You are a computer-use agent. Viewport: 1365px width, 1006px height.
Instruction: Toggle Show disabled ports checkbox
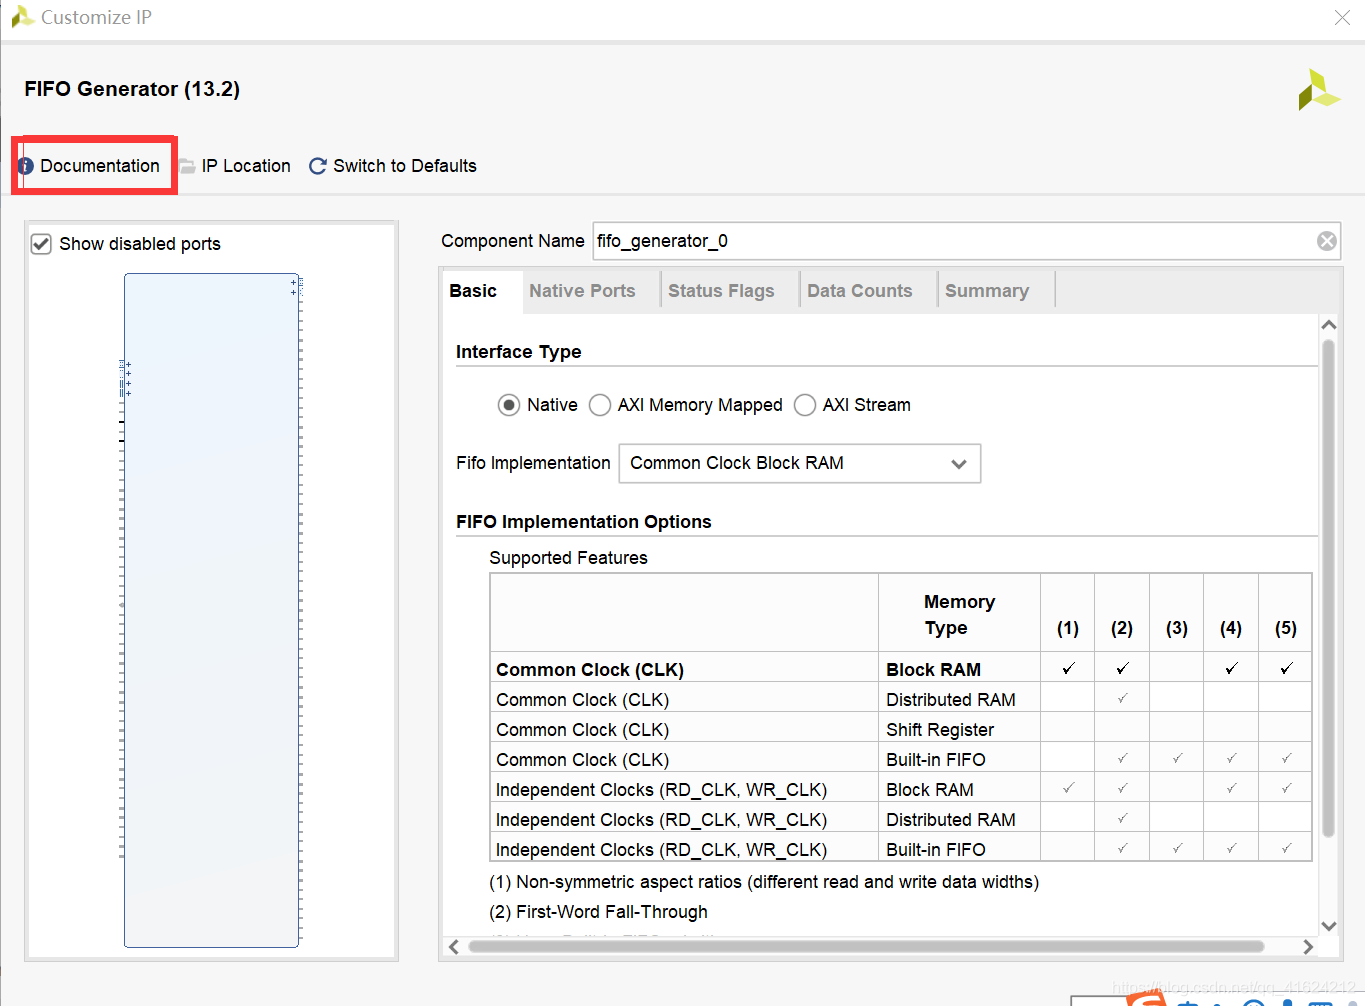pos(41,244)
